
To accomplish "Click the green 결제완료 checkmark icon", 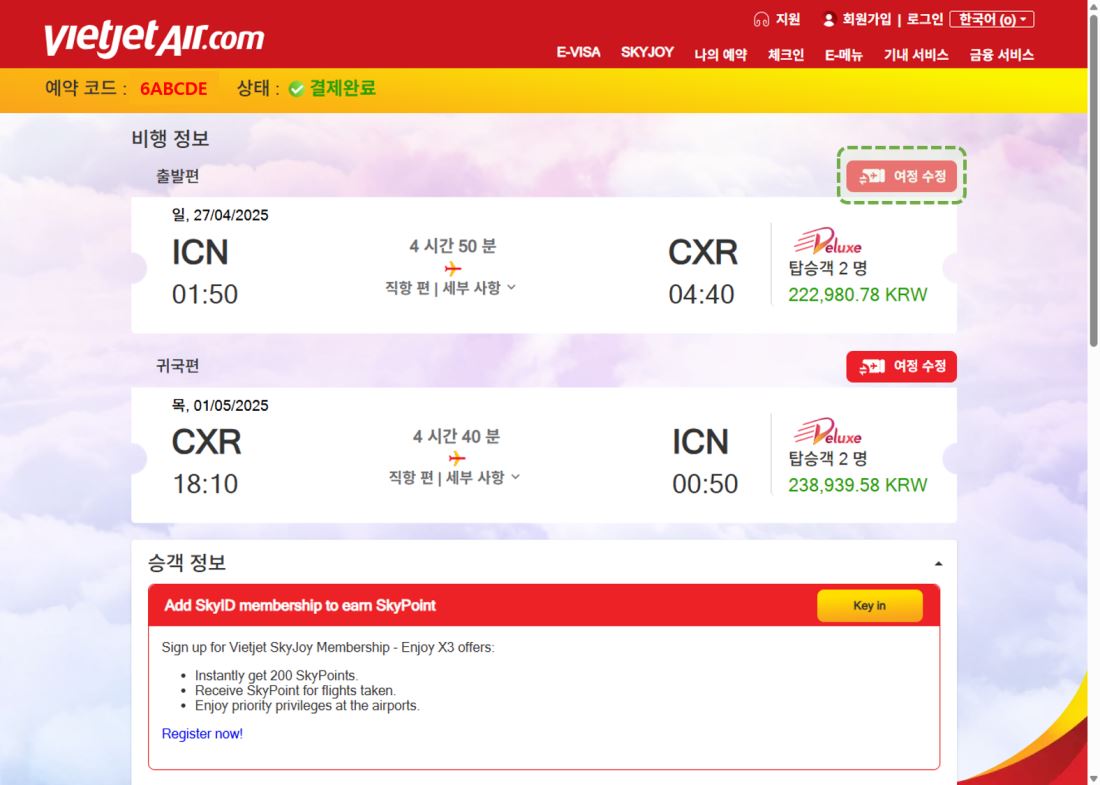I will click(x=296, y=88).
